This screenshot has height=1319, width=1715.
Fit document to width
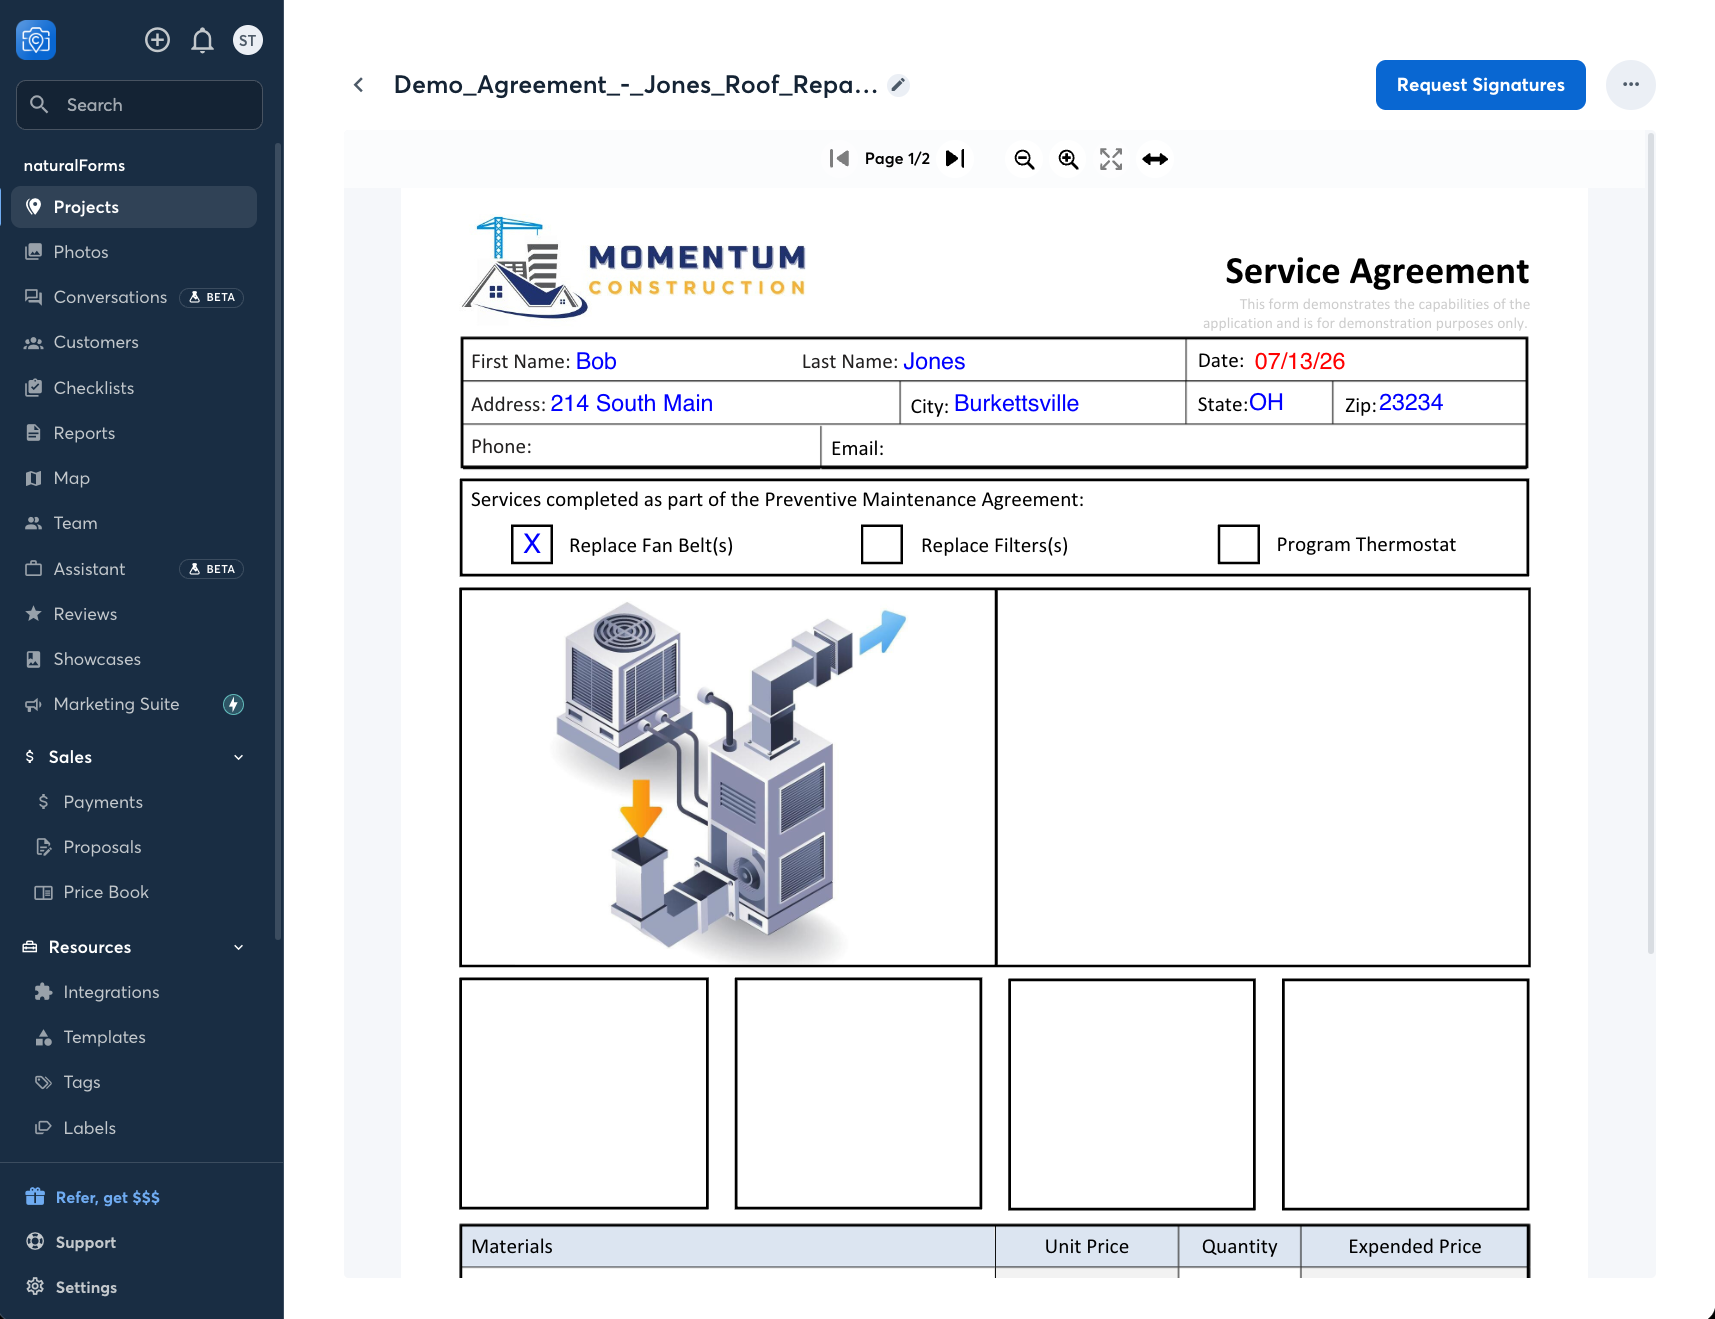1155,159
